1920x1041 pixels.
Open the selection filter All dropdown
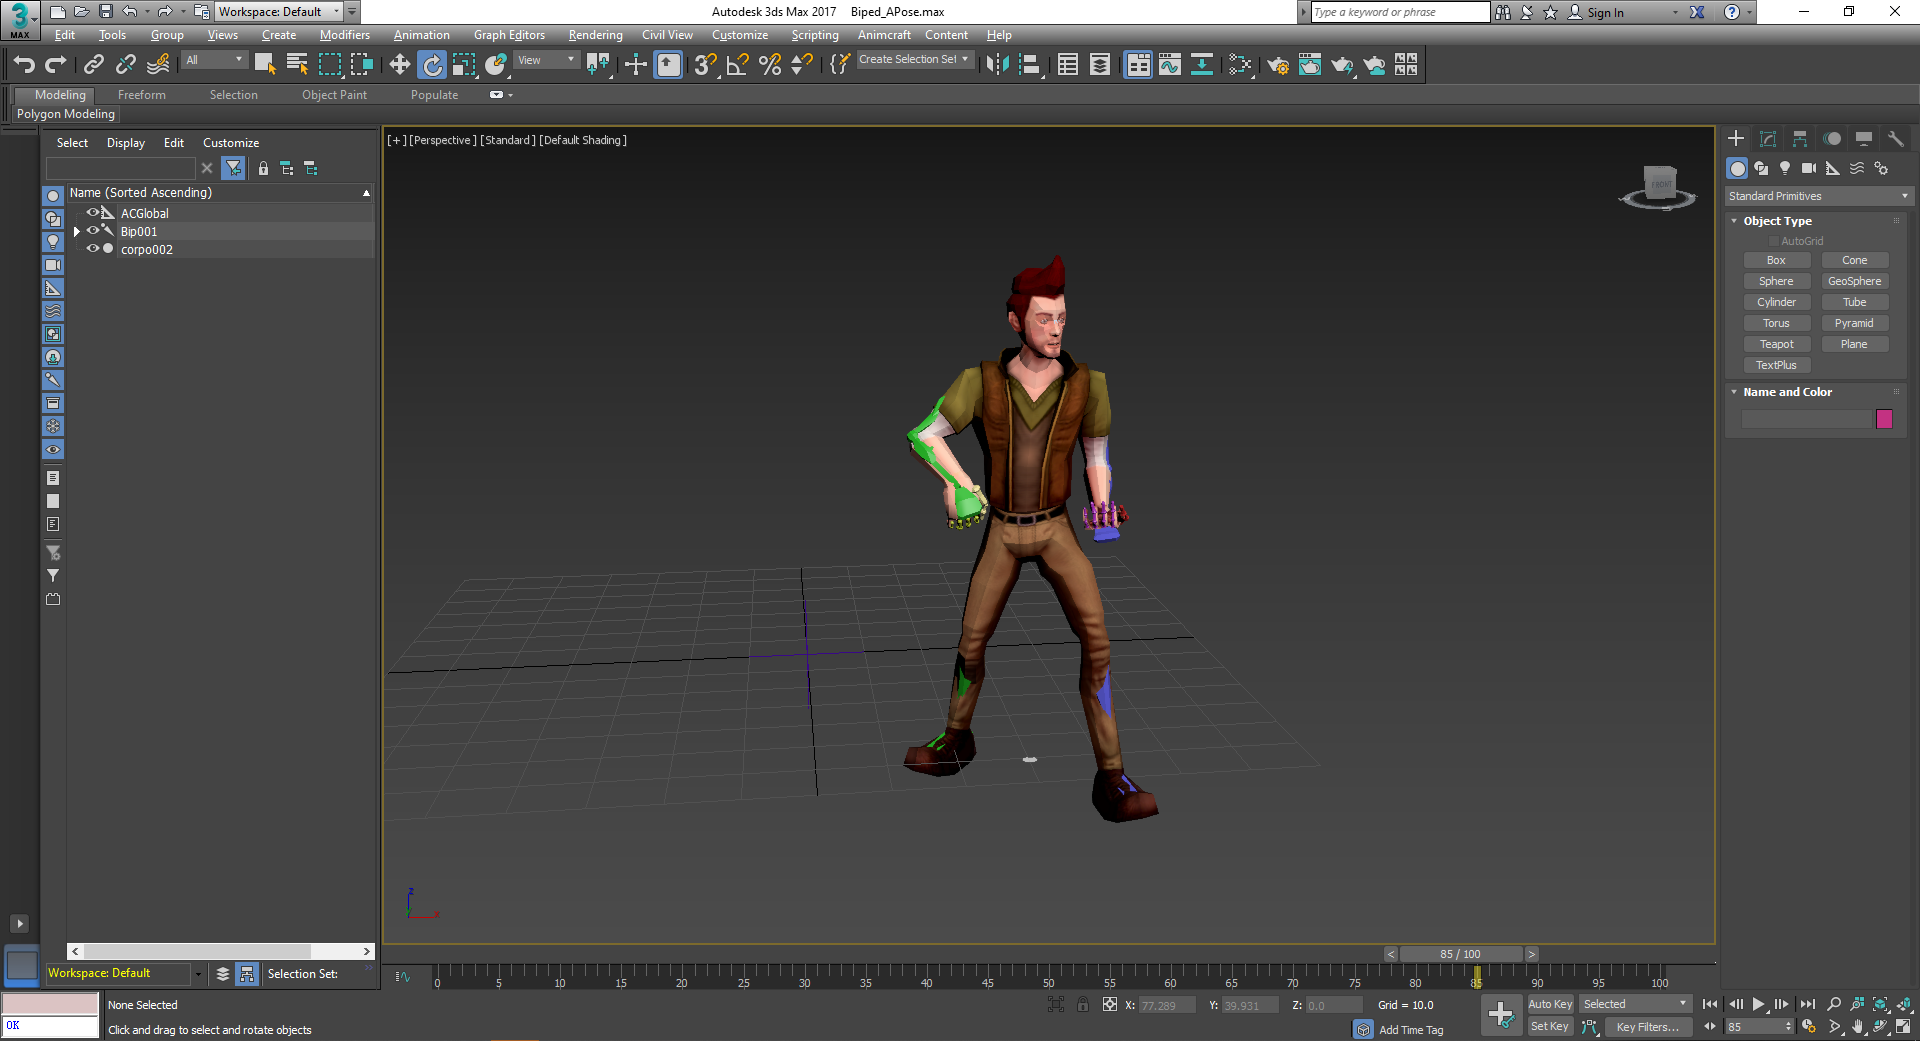214,60
